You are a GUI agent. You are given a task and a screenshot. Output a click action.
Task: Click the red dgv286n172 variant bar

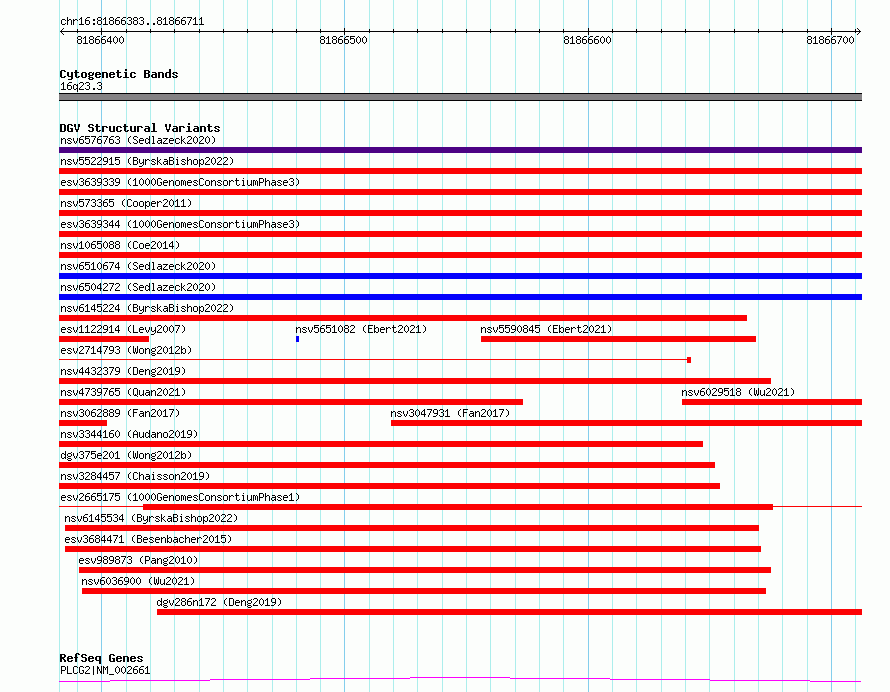pos(509,612)
